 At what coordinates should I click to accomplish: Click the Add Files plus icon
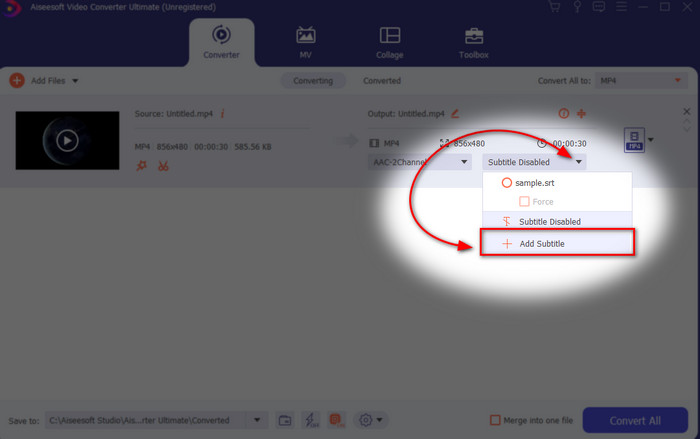point(17,81)
